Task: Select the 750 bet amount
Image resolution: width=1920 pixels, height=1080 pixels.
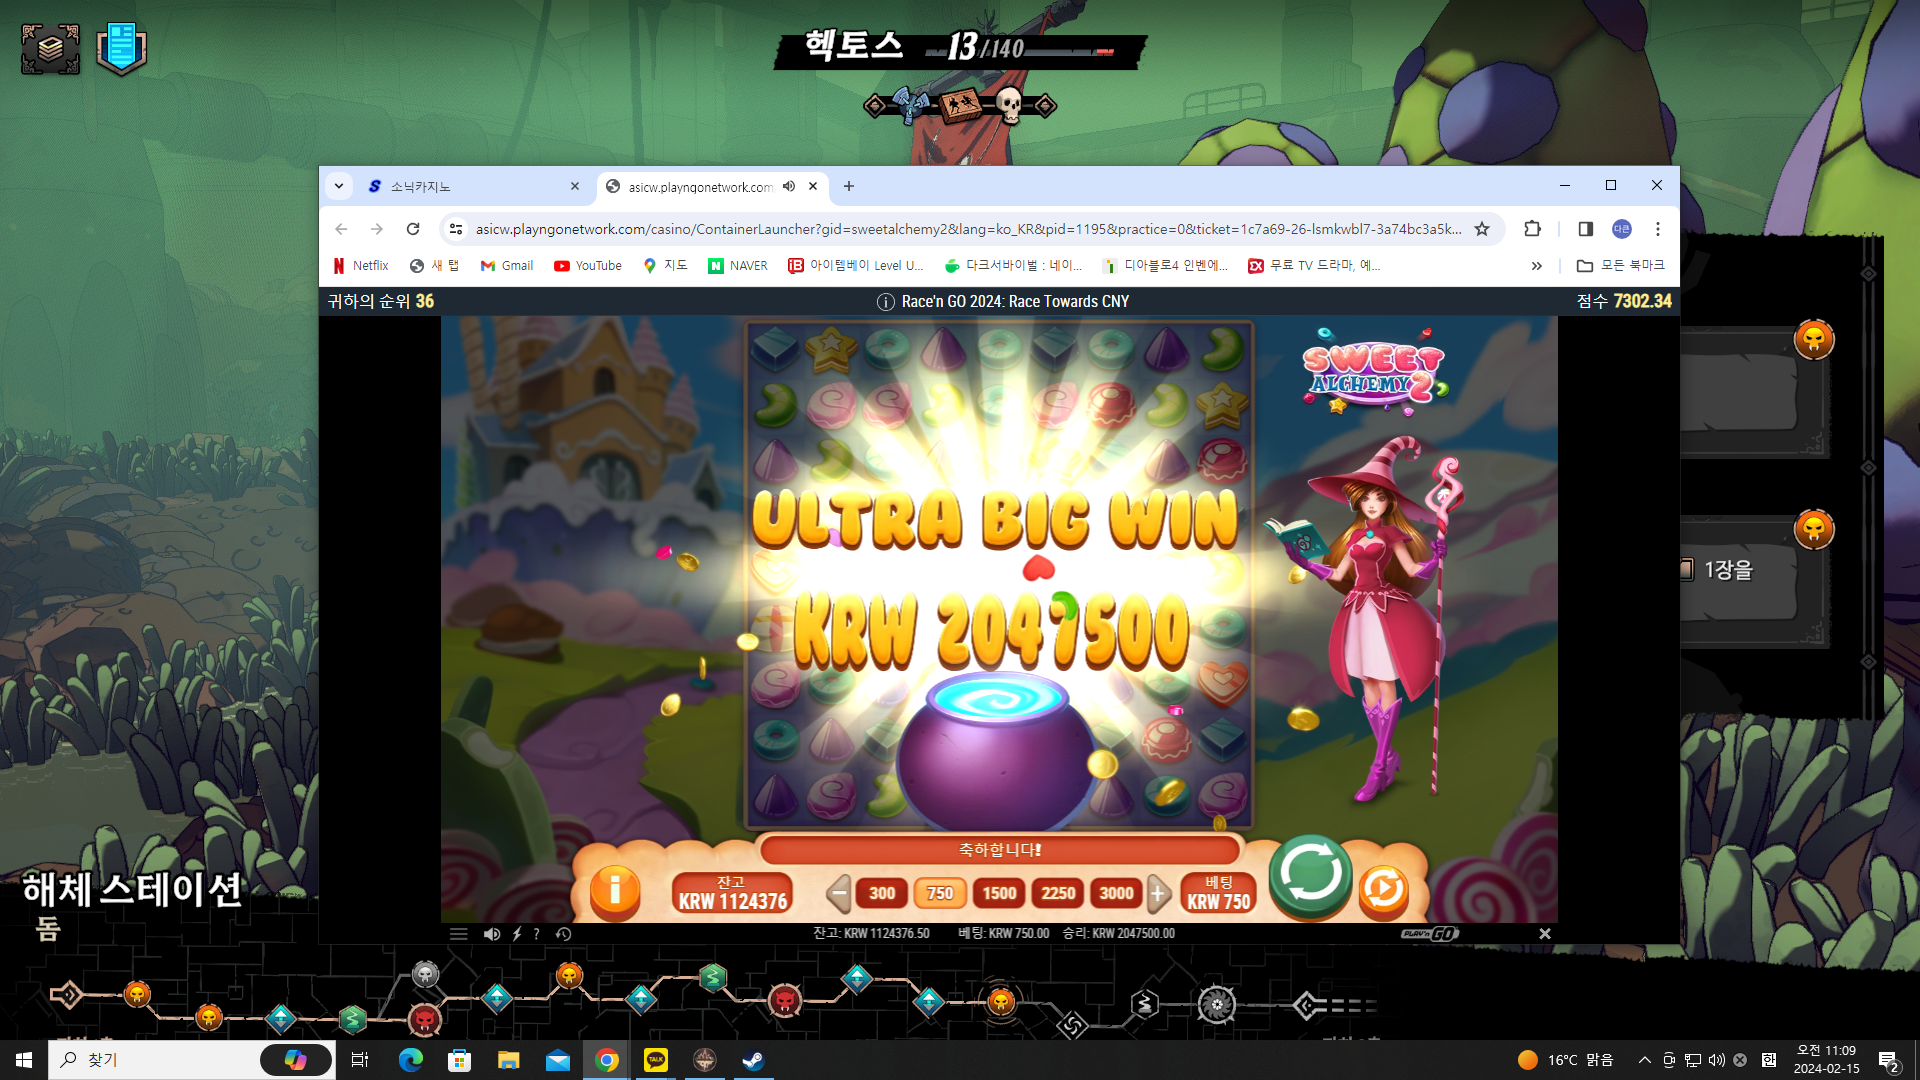Action: pos(940,893)
